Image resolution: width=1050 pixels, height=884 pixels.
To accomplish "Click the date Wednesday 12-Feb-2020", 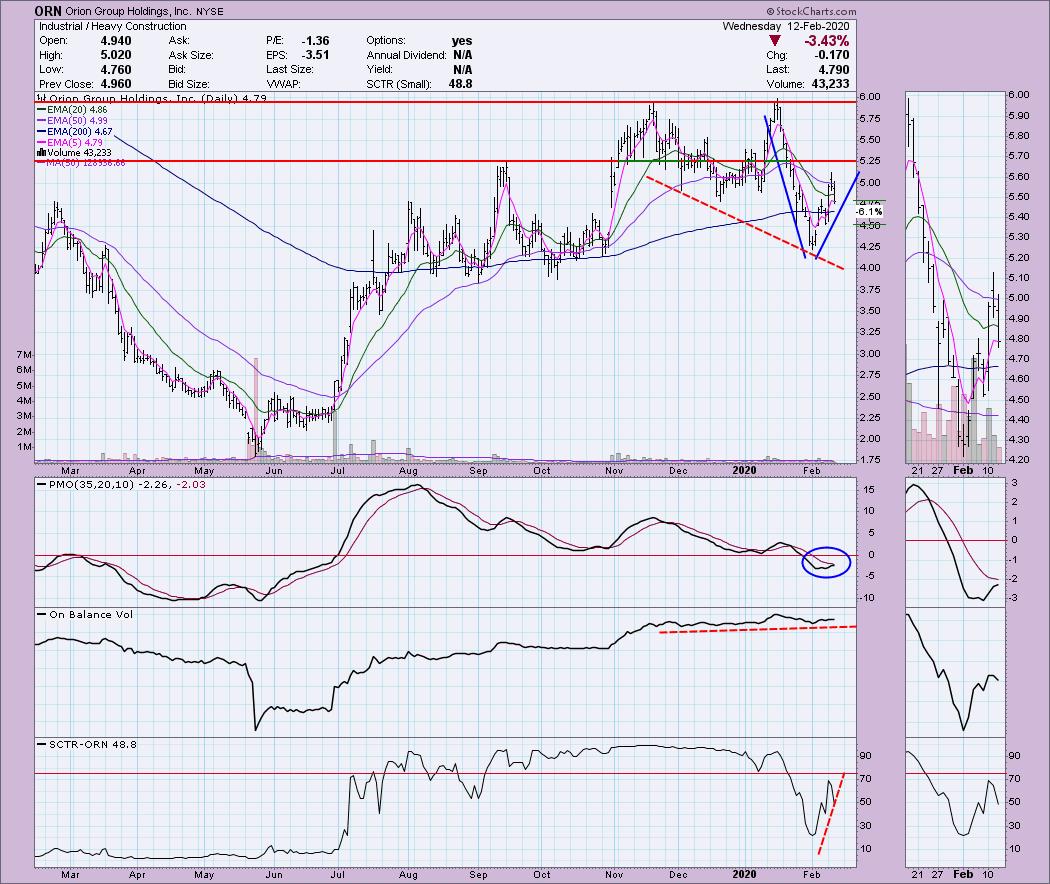I will tap(786, 26).
